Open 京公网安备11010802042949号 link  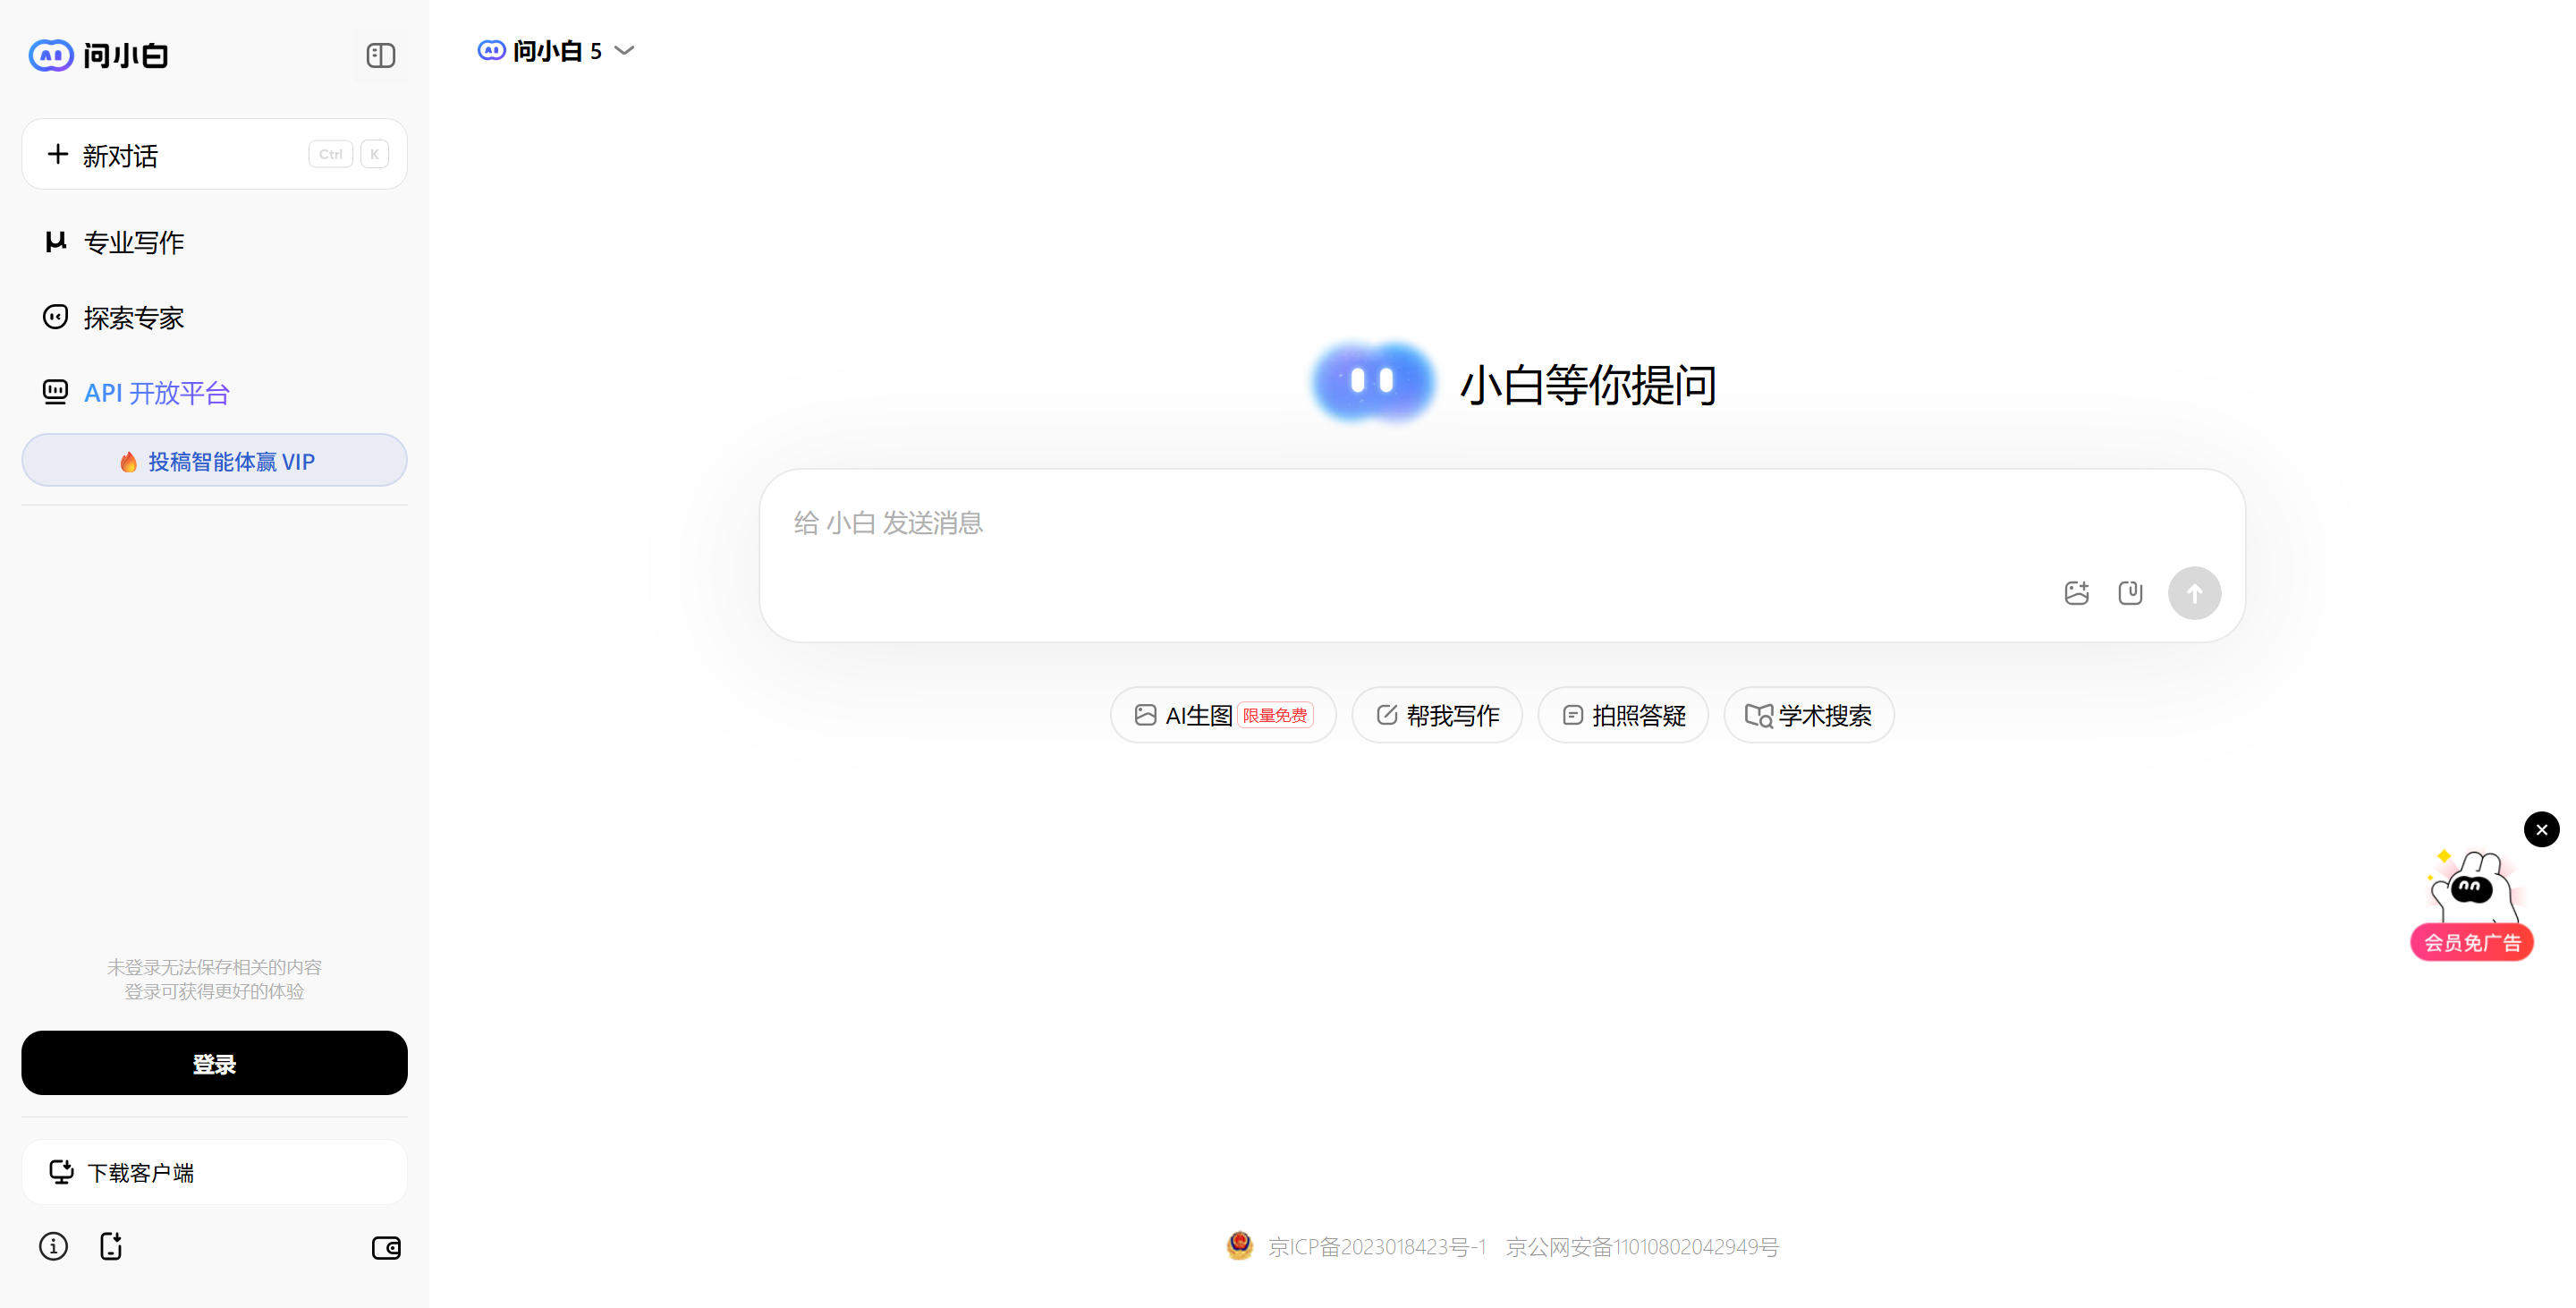(1642, 1247)
